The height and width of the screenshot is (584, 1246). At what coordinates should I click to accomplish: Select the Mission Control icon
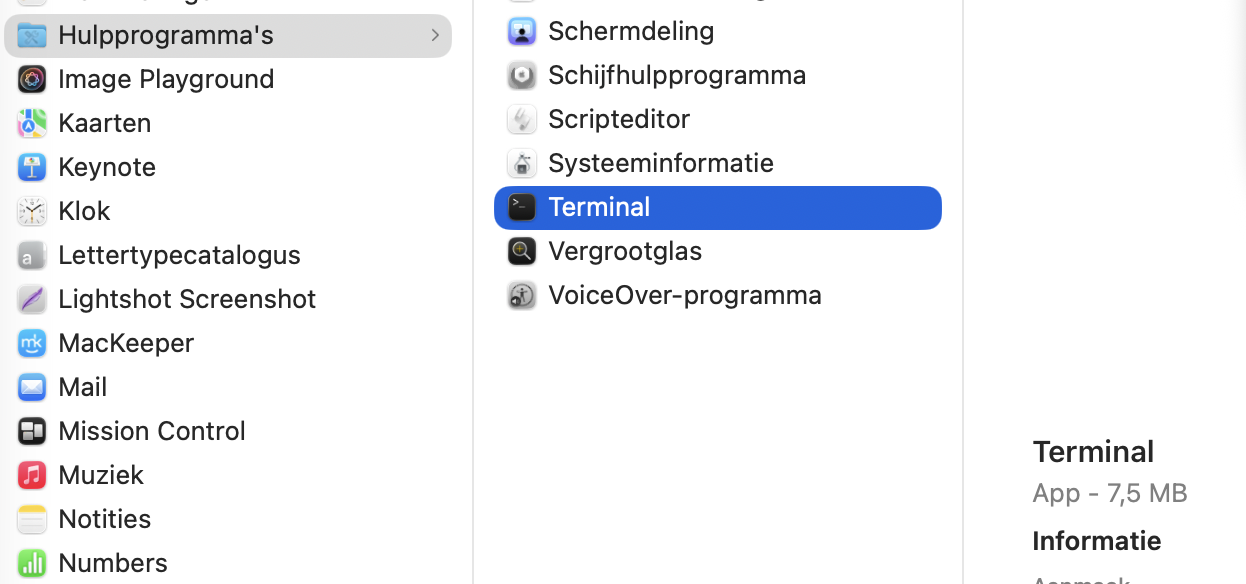coord(31,430)
